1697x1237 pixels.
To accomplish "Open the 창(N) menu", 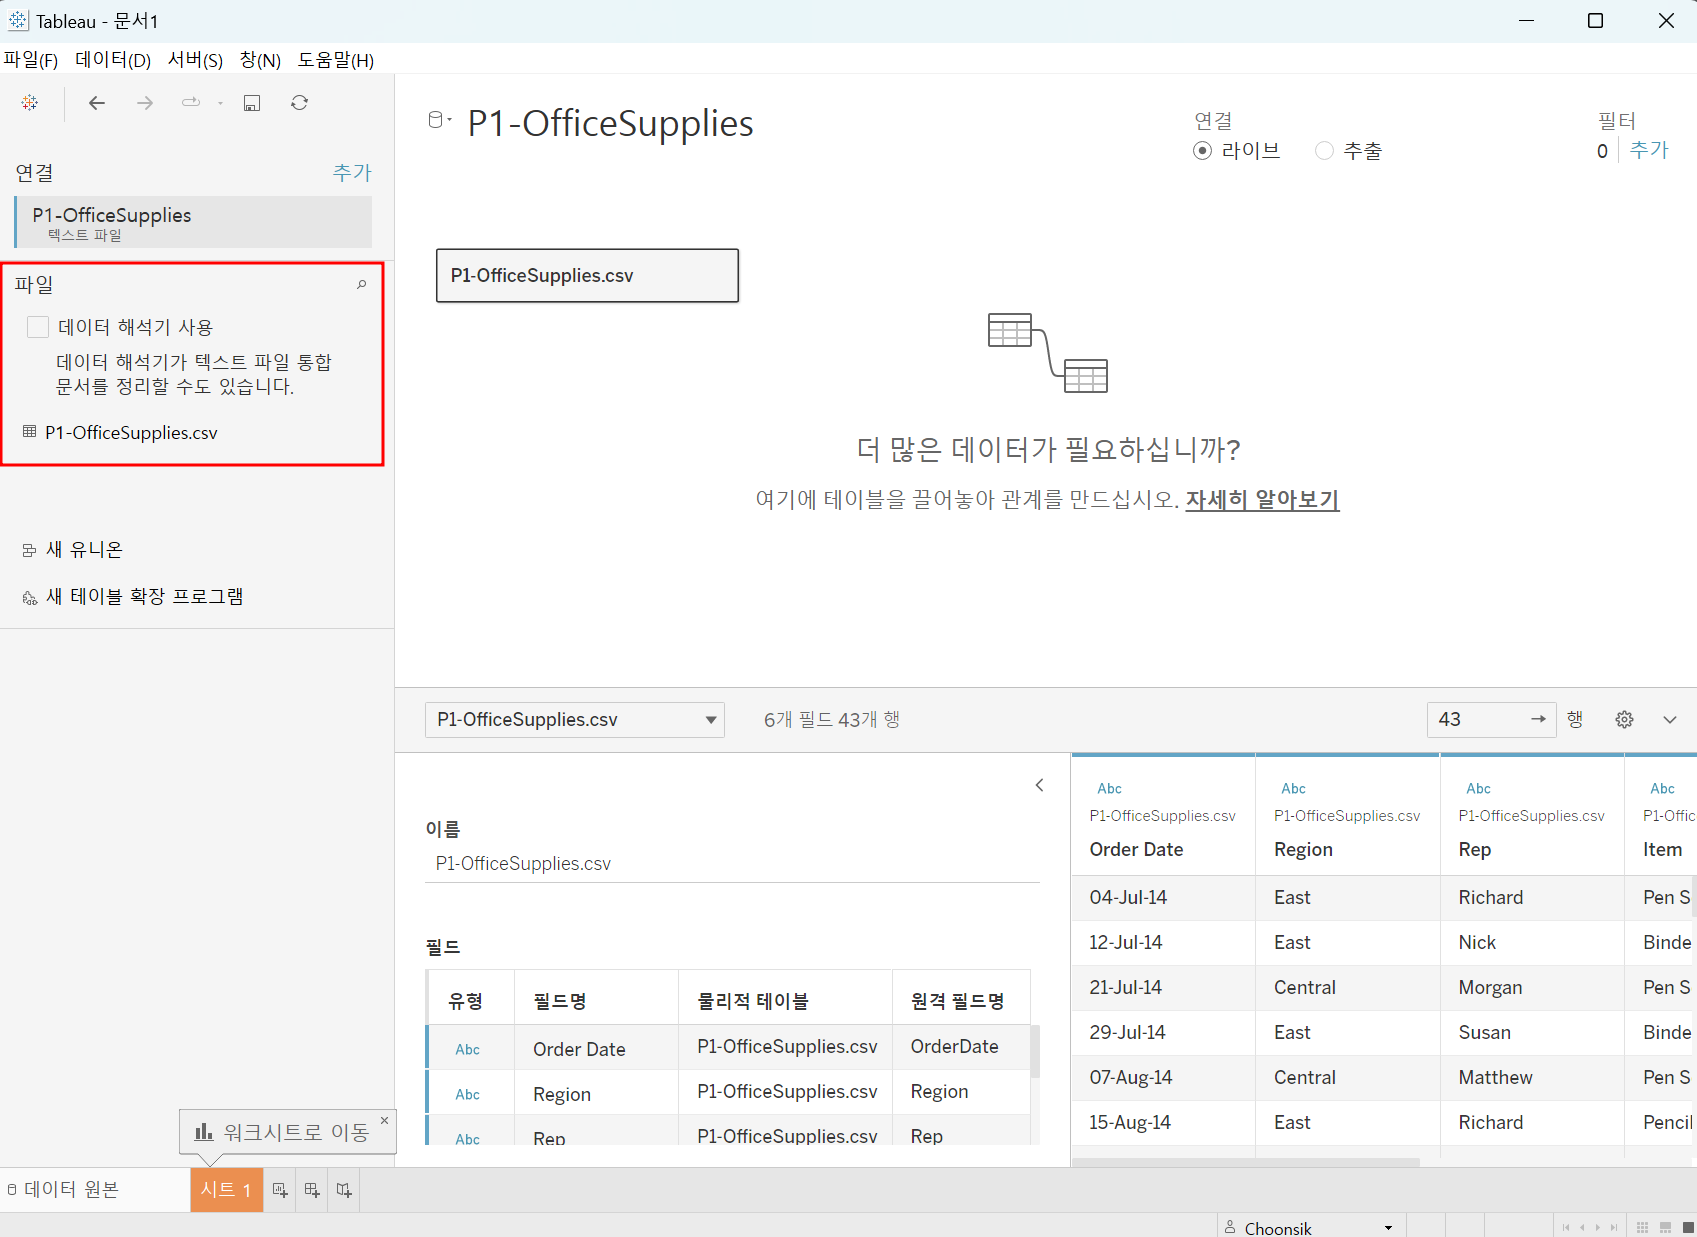I will click(x=260, y=60).
